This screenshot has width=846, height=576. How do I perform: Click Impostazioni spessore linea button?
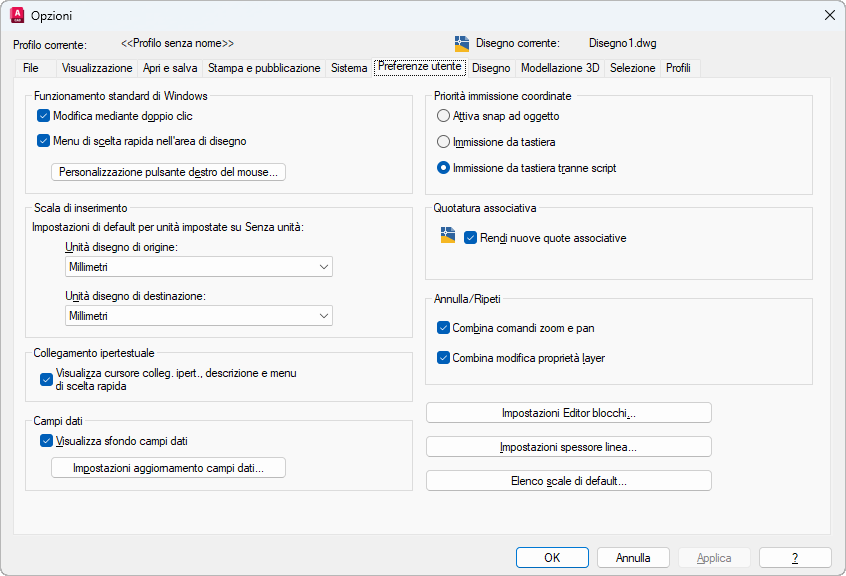click(568, 447)
